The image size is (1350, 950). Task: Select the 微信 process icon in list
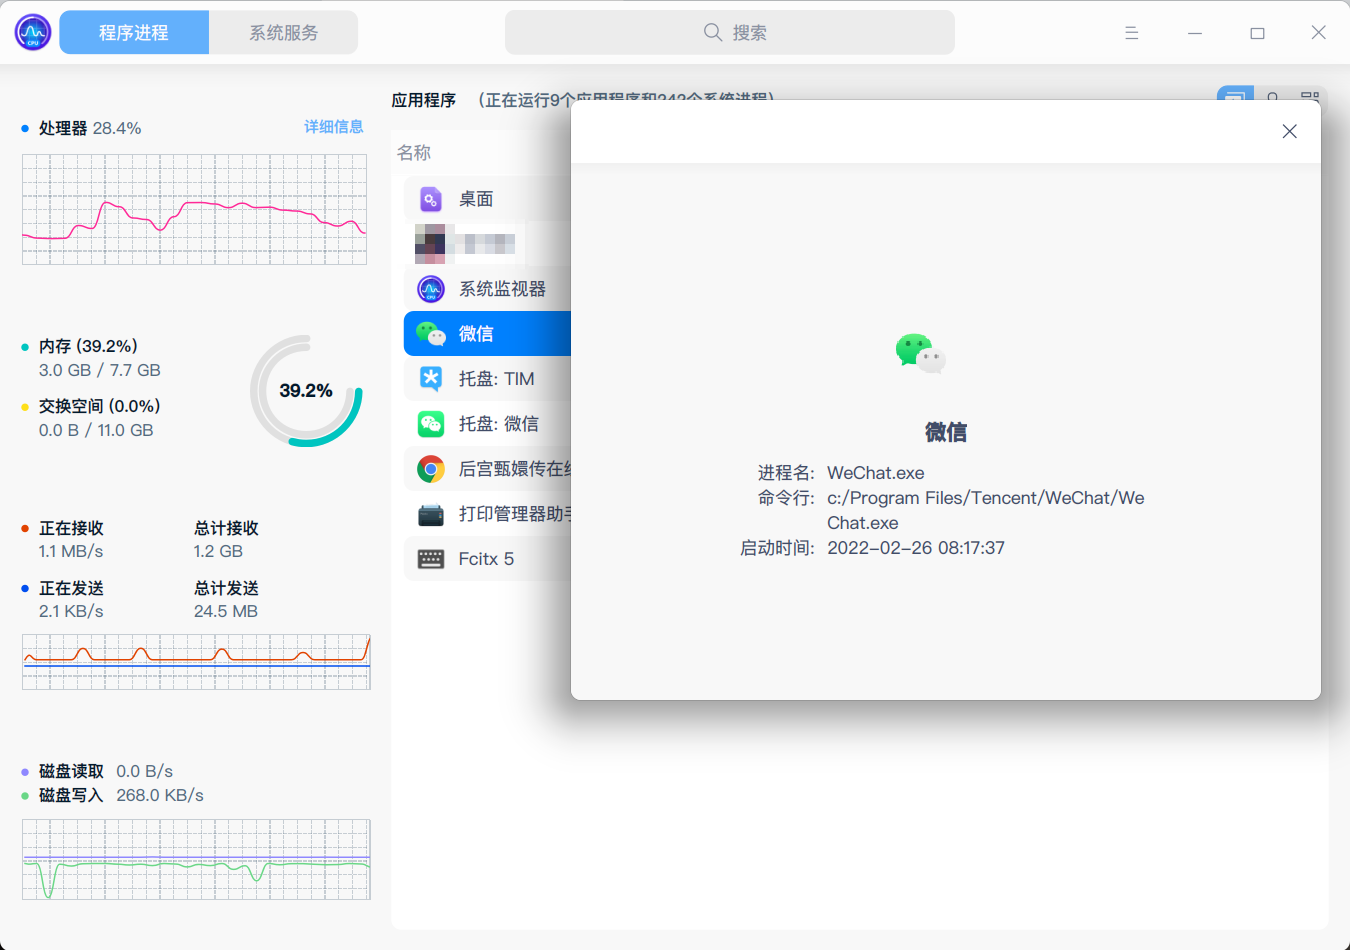click(x=430, y=333)
